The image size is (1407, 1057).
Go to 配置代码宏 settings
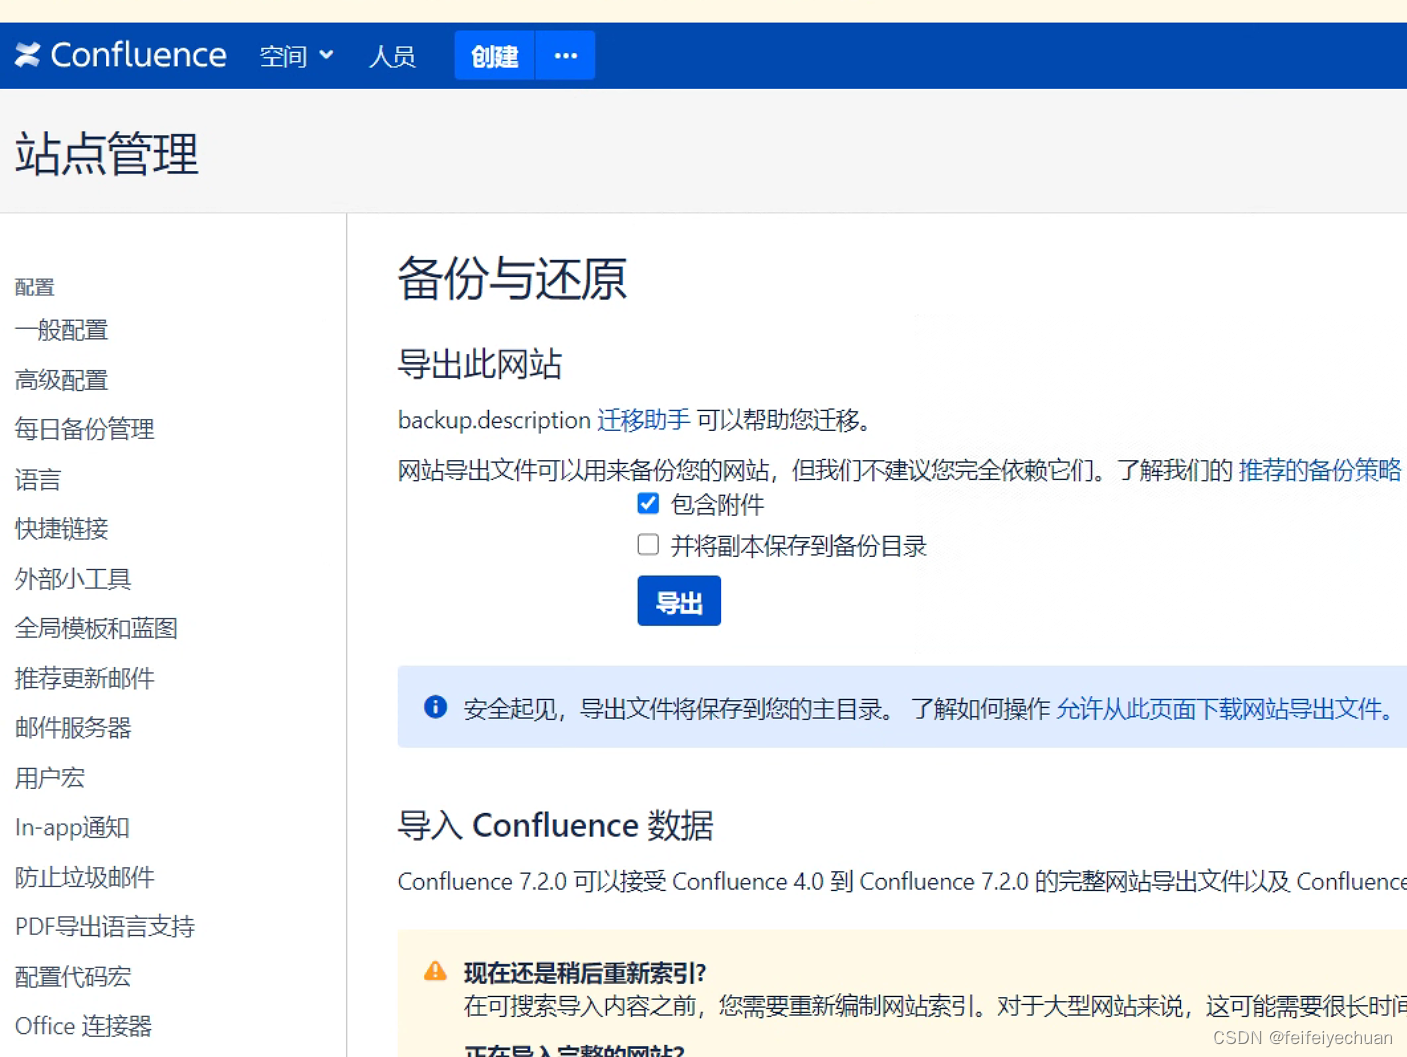pyautogui.click(x=73, y=976)
